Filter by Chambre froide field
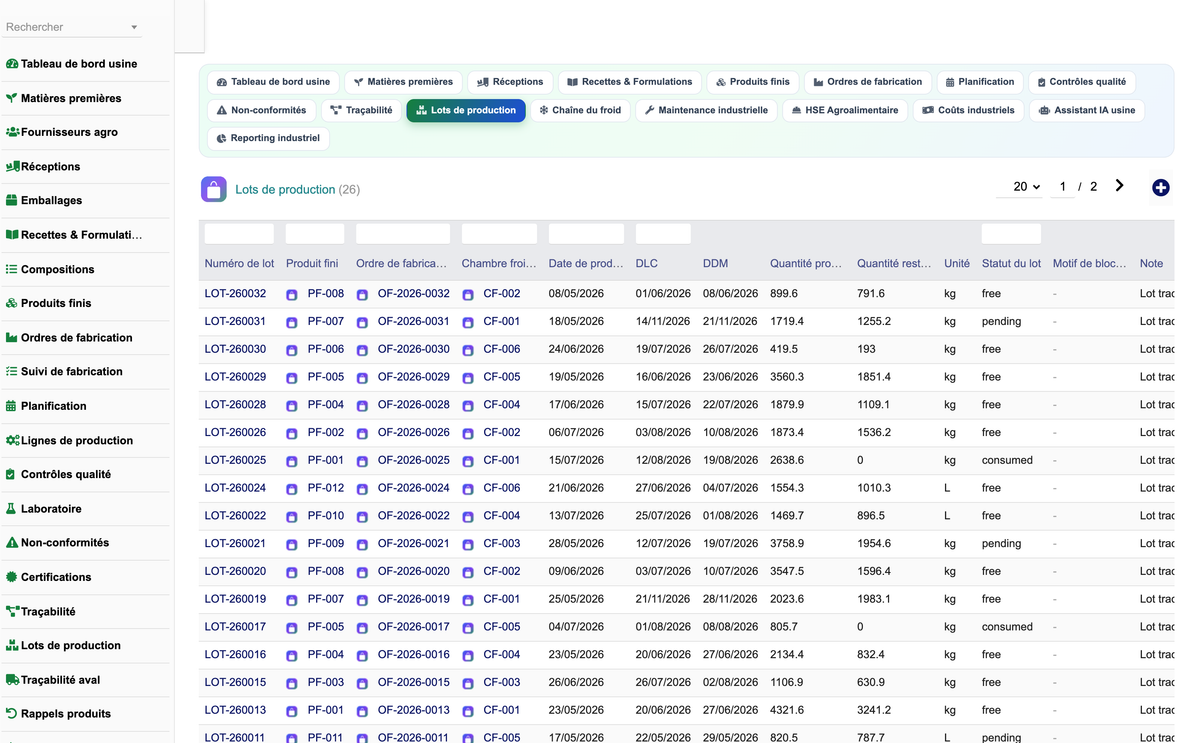The image size is (1200, 743). tap(499, 234)
